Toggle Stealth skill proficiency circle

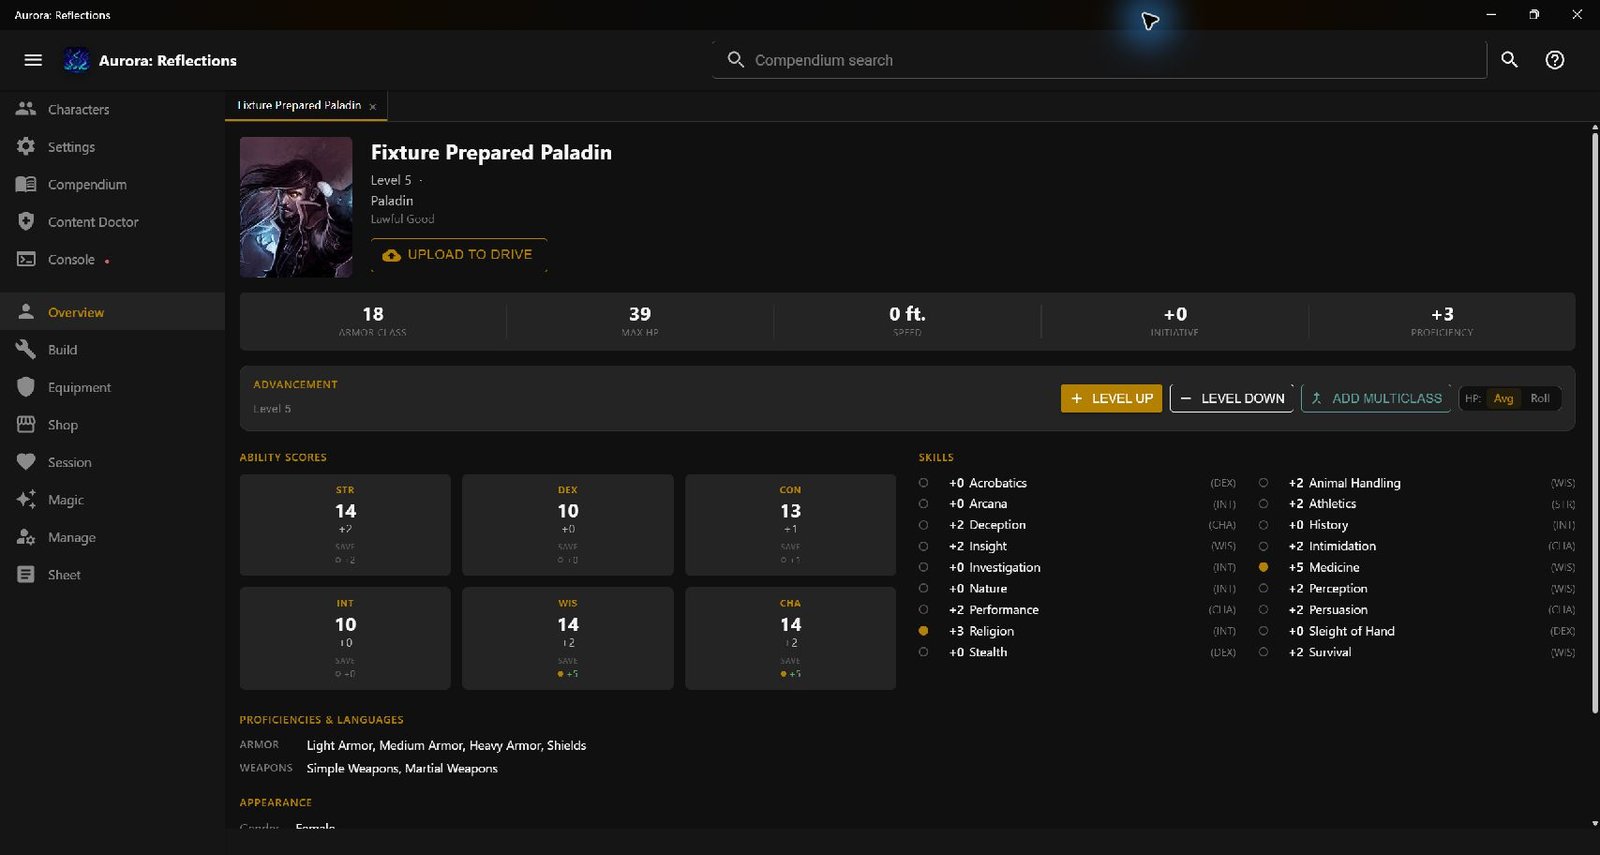pos(923,652)
